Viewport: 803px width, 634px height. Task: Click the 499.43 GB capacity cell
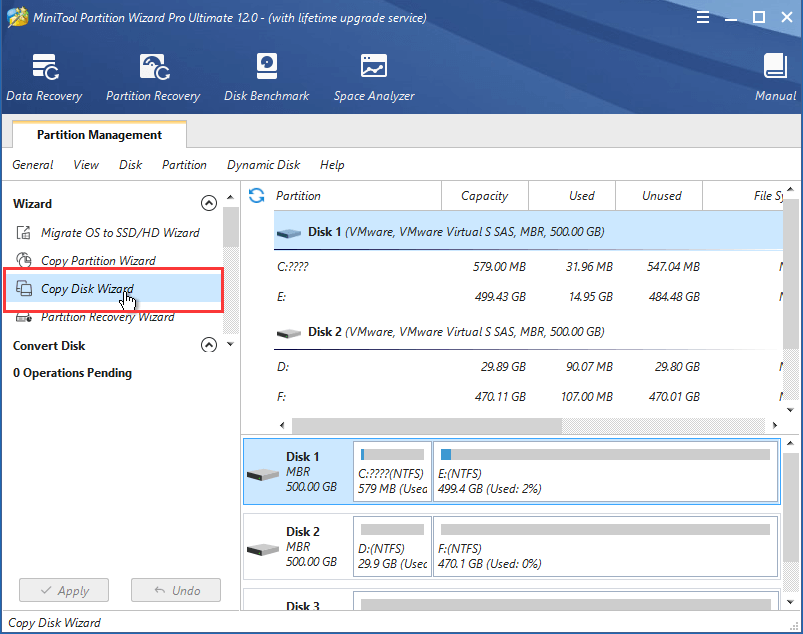click(500, 297)
